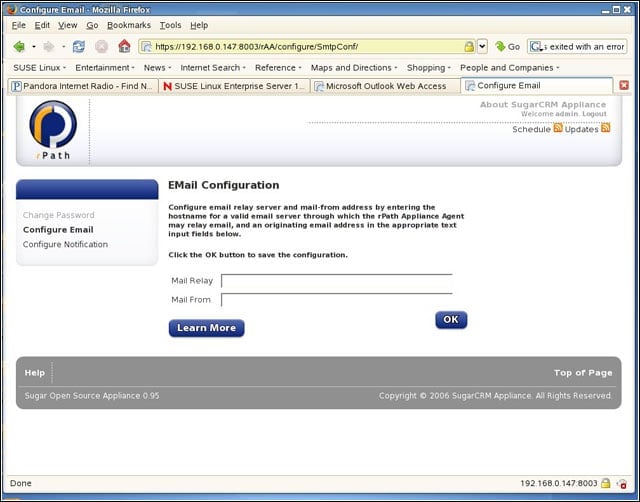Screen dimensions: 640x502
Task: Click "Sugar Open Source Appliance 0.95" text
Action: tap(92, 396)
